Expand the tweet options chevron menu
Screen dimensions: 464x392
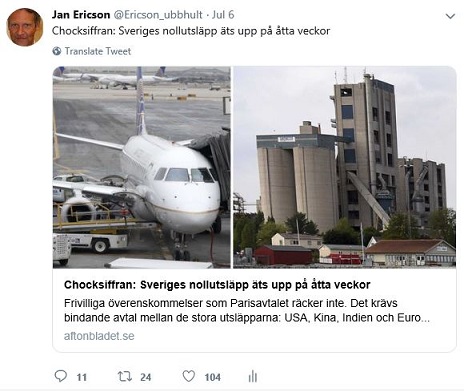point(450,16)
